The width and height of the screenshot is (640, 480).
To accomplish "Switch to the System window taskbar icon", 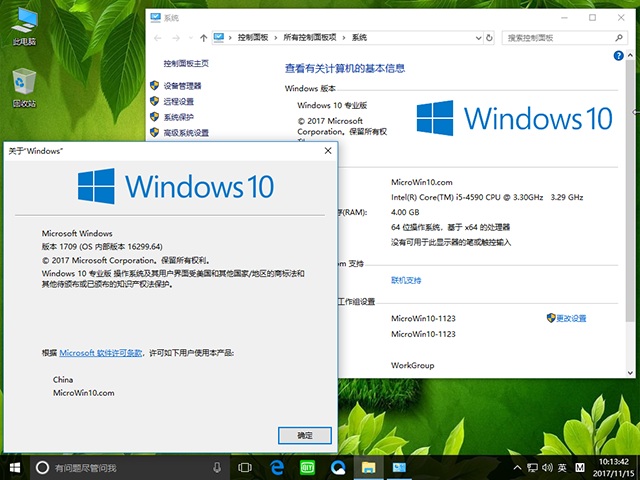I will (x=399, y=468).
